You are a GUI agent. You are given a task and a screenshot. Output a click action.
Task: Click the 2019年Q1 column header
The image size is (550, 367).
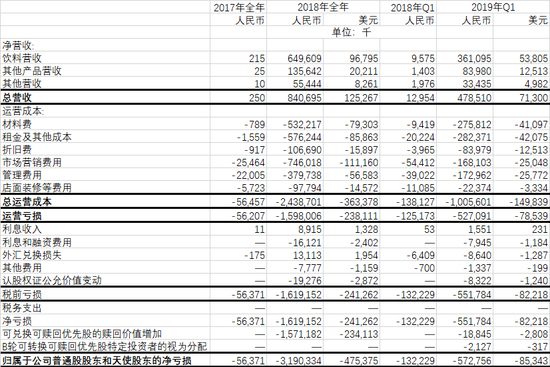click(493, 7)
